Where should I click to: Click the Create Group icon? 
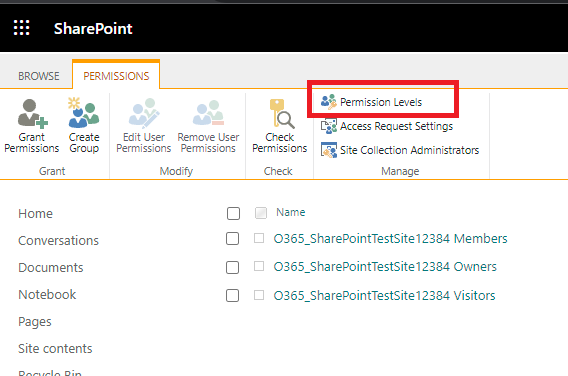[84, 112]
